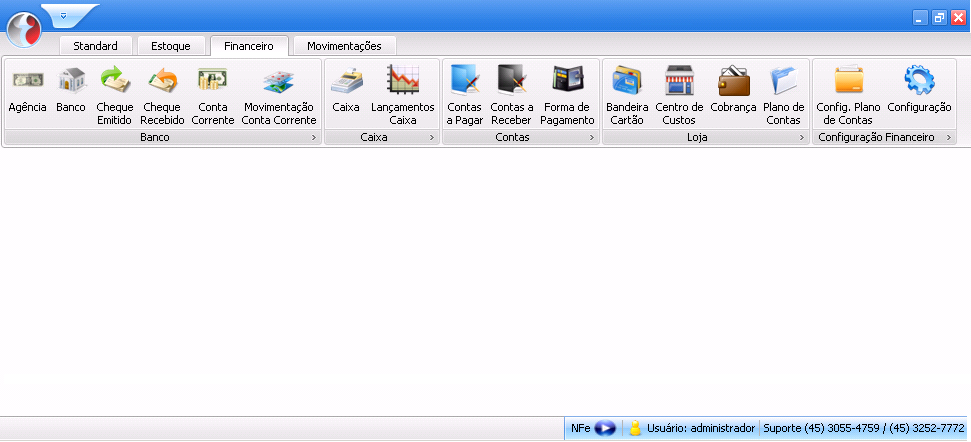Click the Caixa group caption bar

pyautogui.click(x=381, y=137)
